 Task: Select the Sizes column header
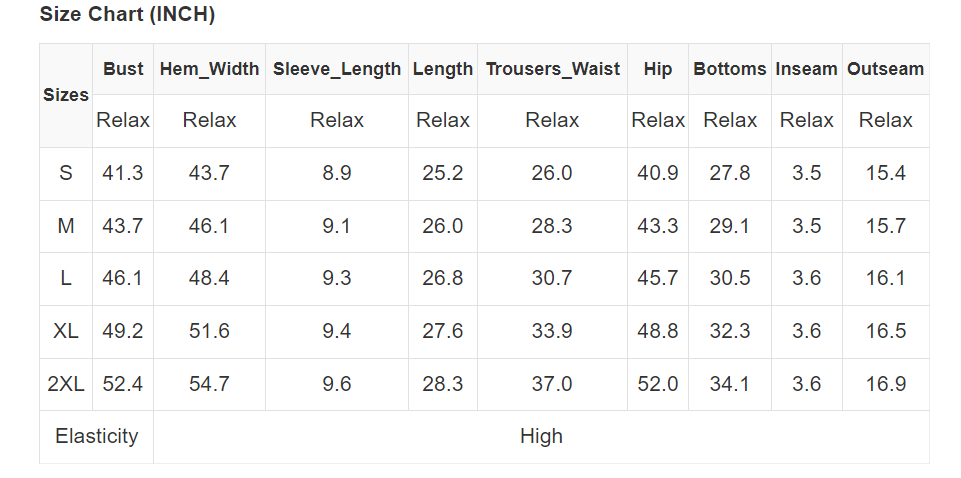[x=66, y=95]
